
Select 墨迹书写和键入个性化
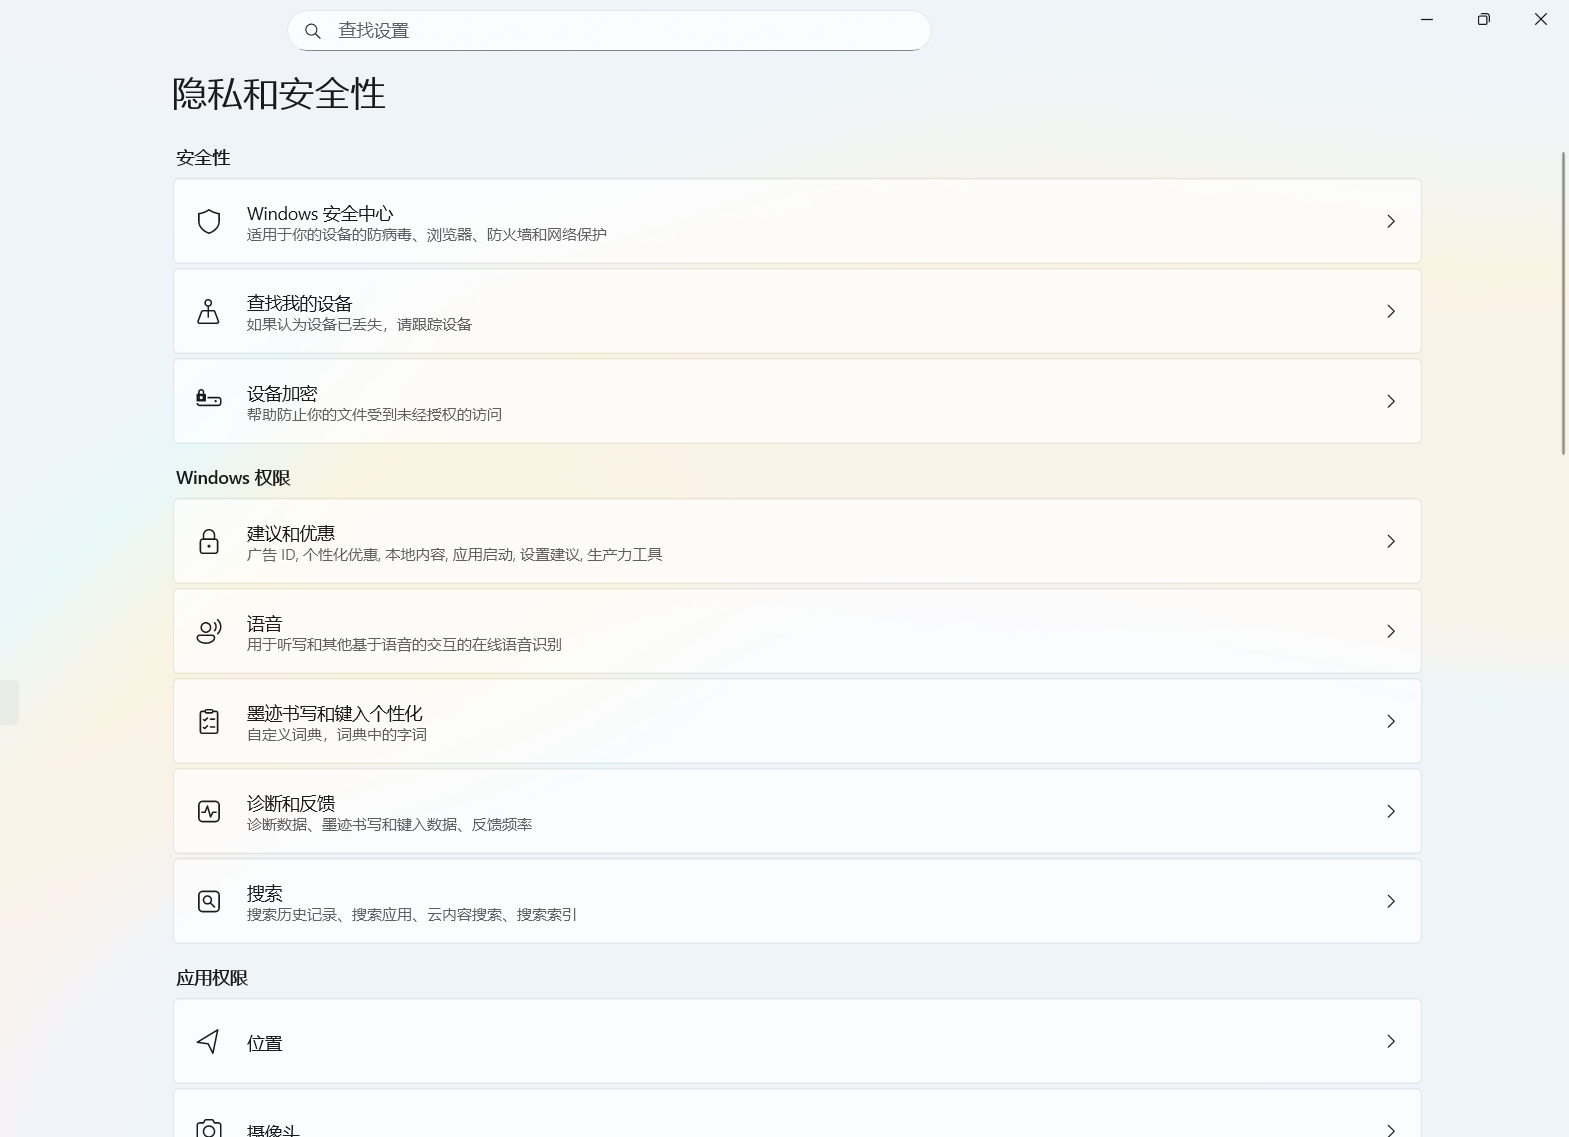click(x=797, y=721)
